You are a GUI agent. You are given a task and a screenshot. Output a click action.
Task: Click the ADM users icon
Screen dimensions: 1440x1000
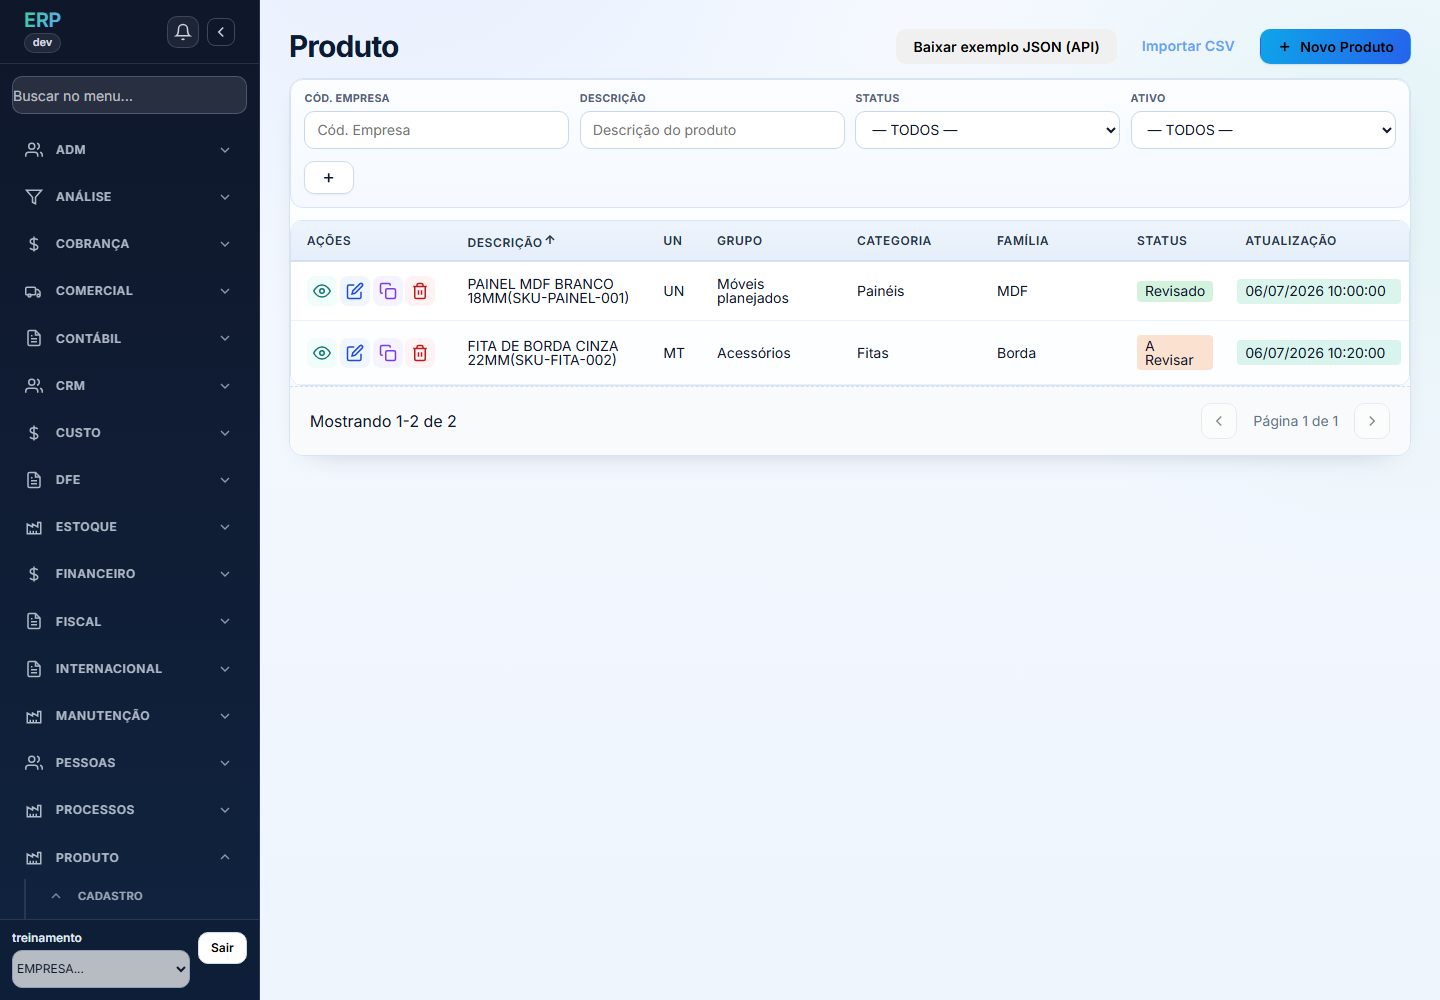[34, 150]
